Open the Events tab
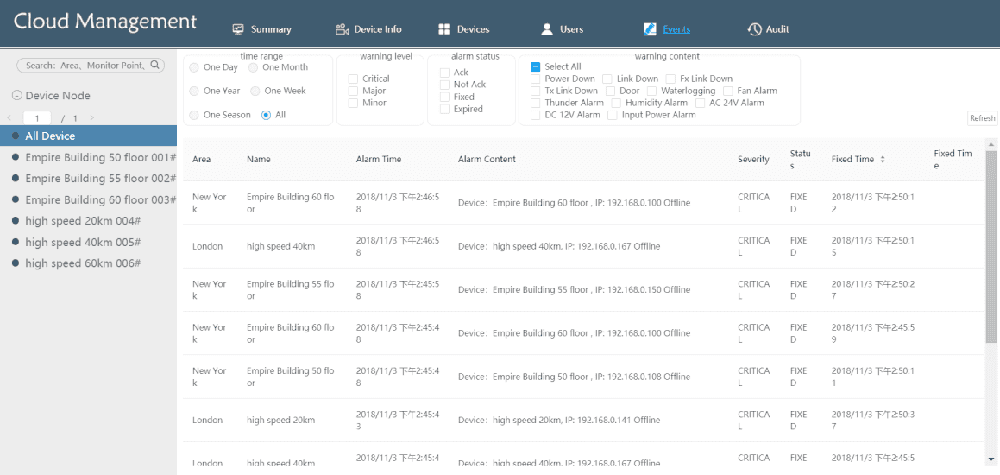Viewport: 1000px width, 475px height. pyautogui.click(x=667, y=29)
